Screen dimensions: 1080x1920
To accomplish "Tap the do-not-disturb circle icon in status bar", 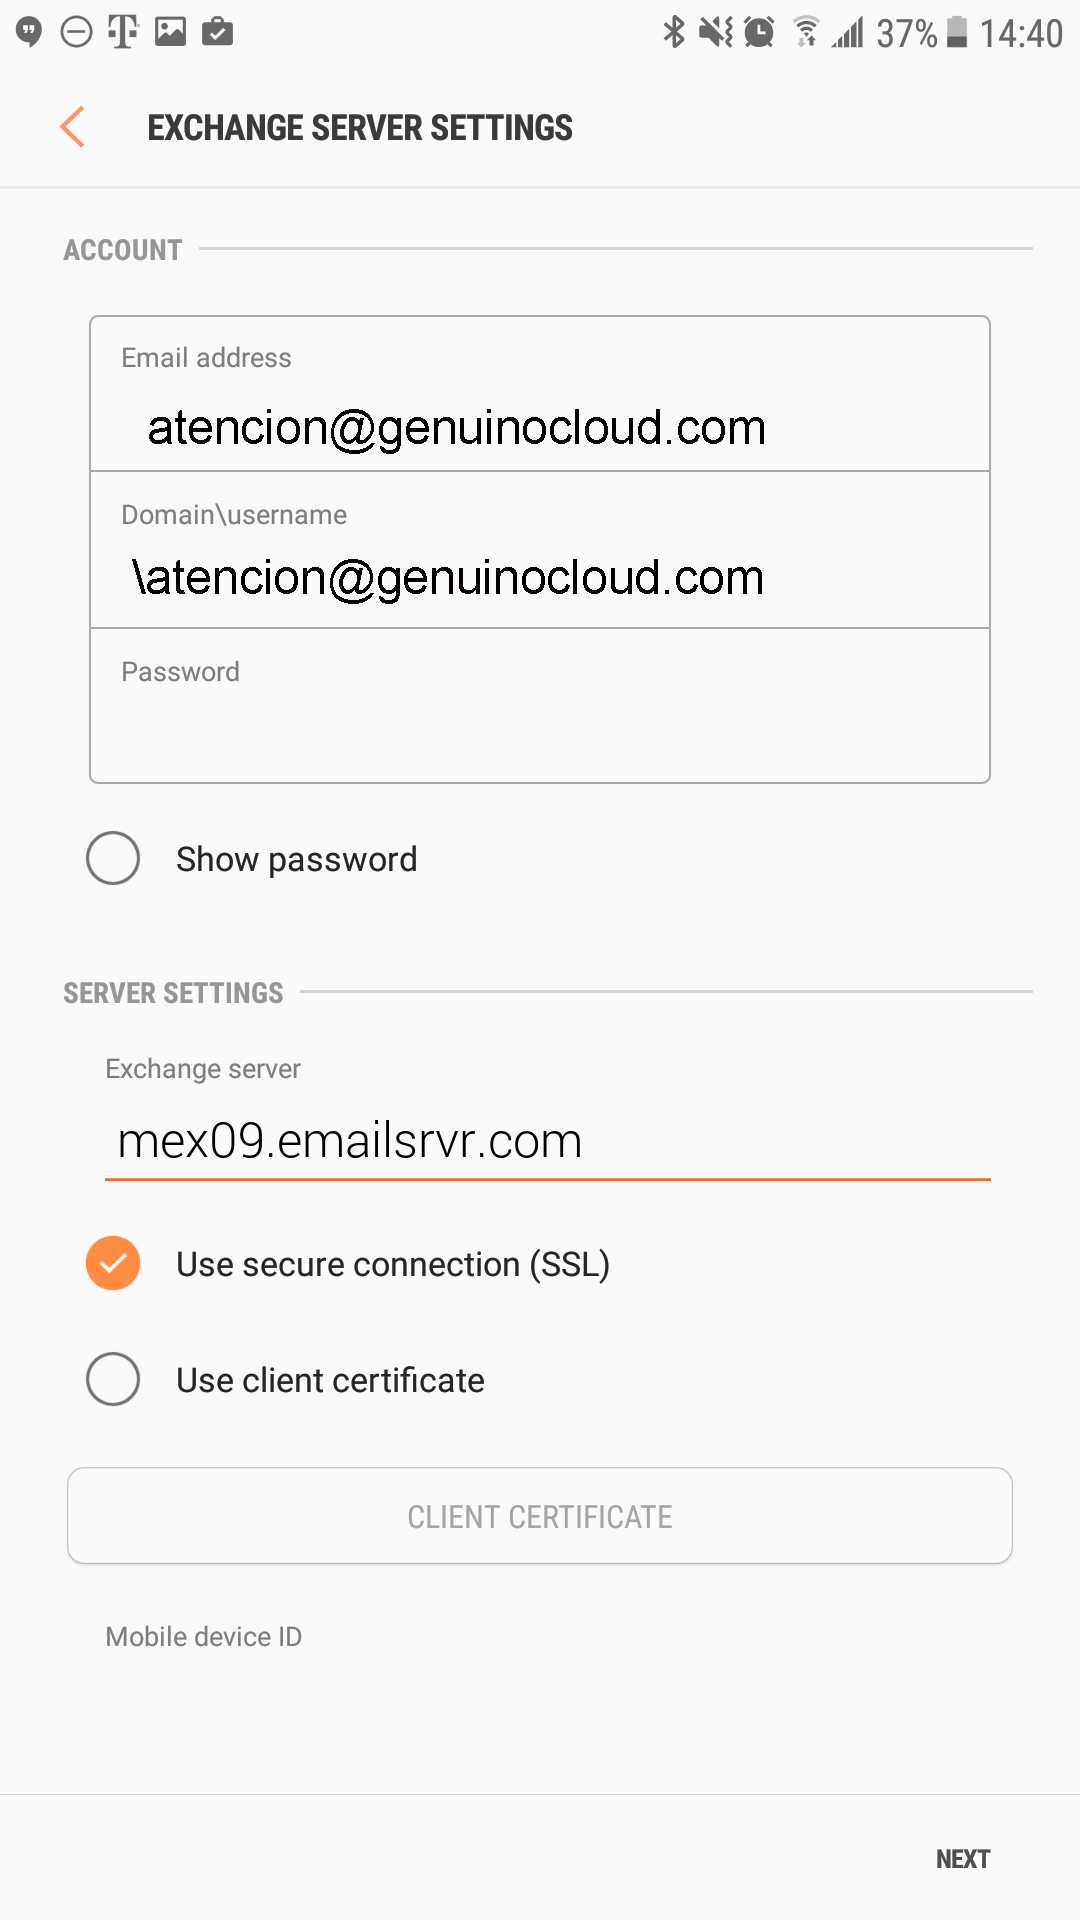I will 76,32.
